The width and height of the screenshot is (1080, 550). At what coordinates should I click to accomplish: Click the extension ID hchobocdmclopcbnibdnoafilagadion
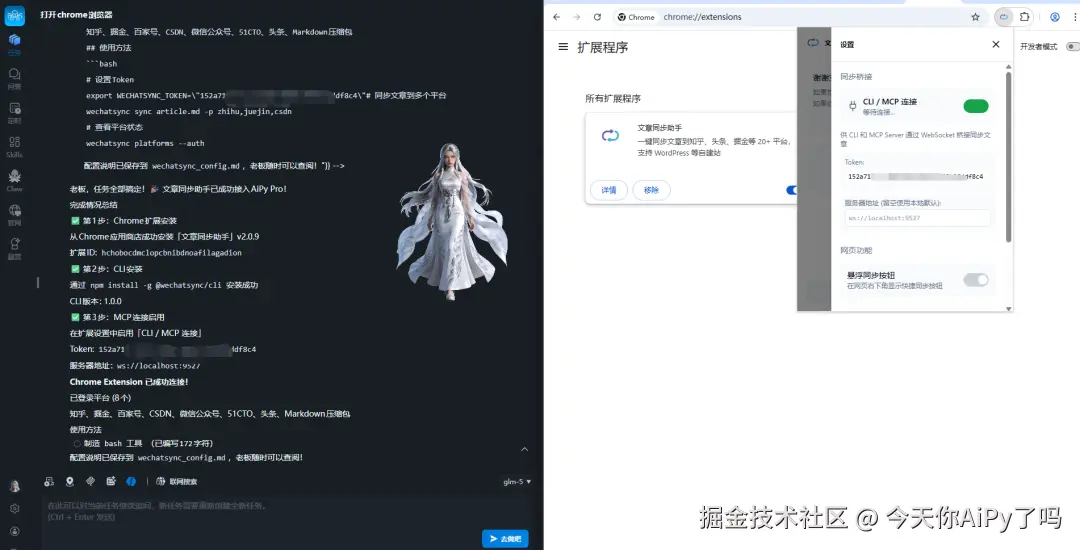click(171, 253)
